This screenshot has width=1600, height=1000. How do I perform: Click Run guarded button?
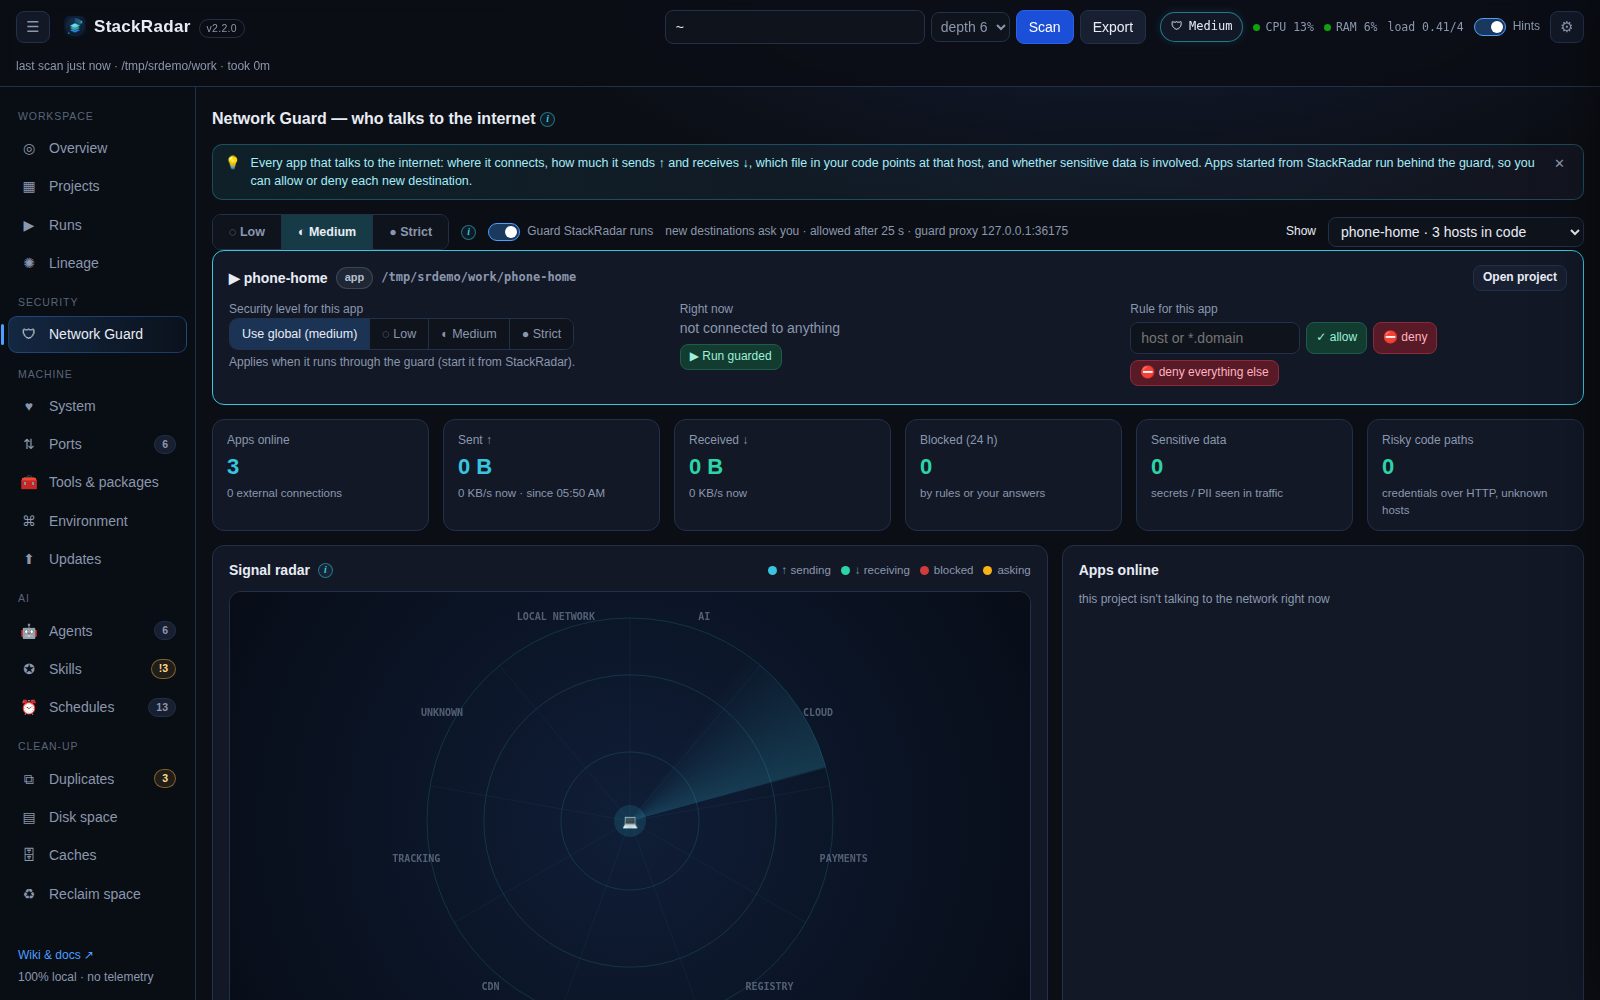coord(730,356)
